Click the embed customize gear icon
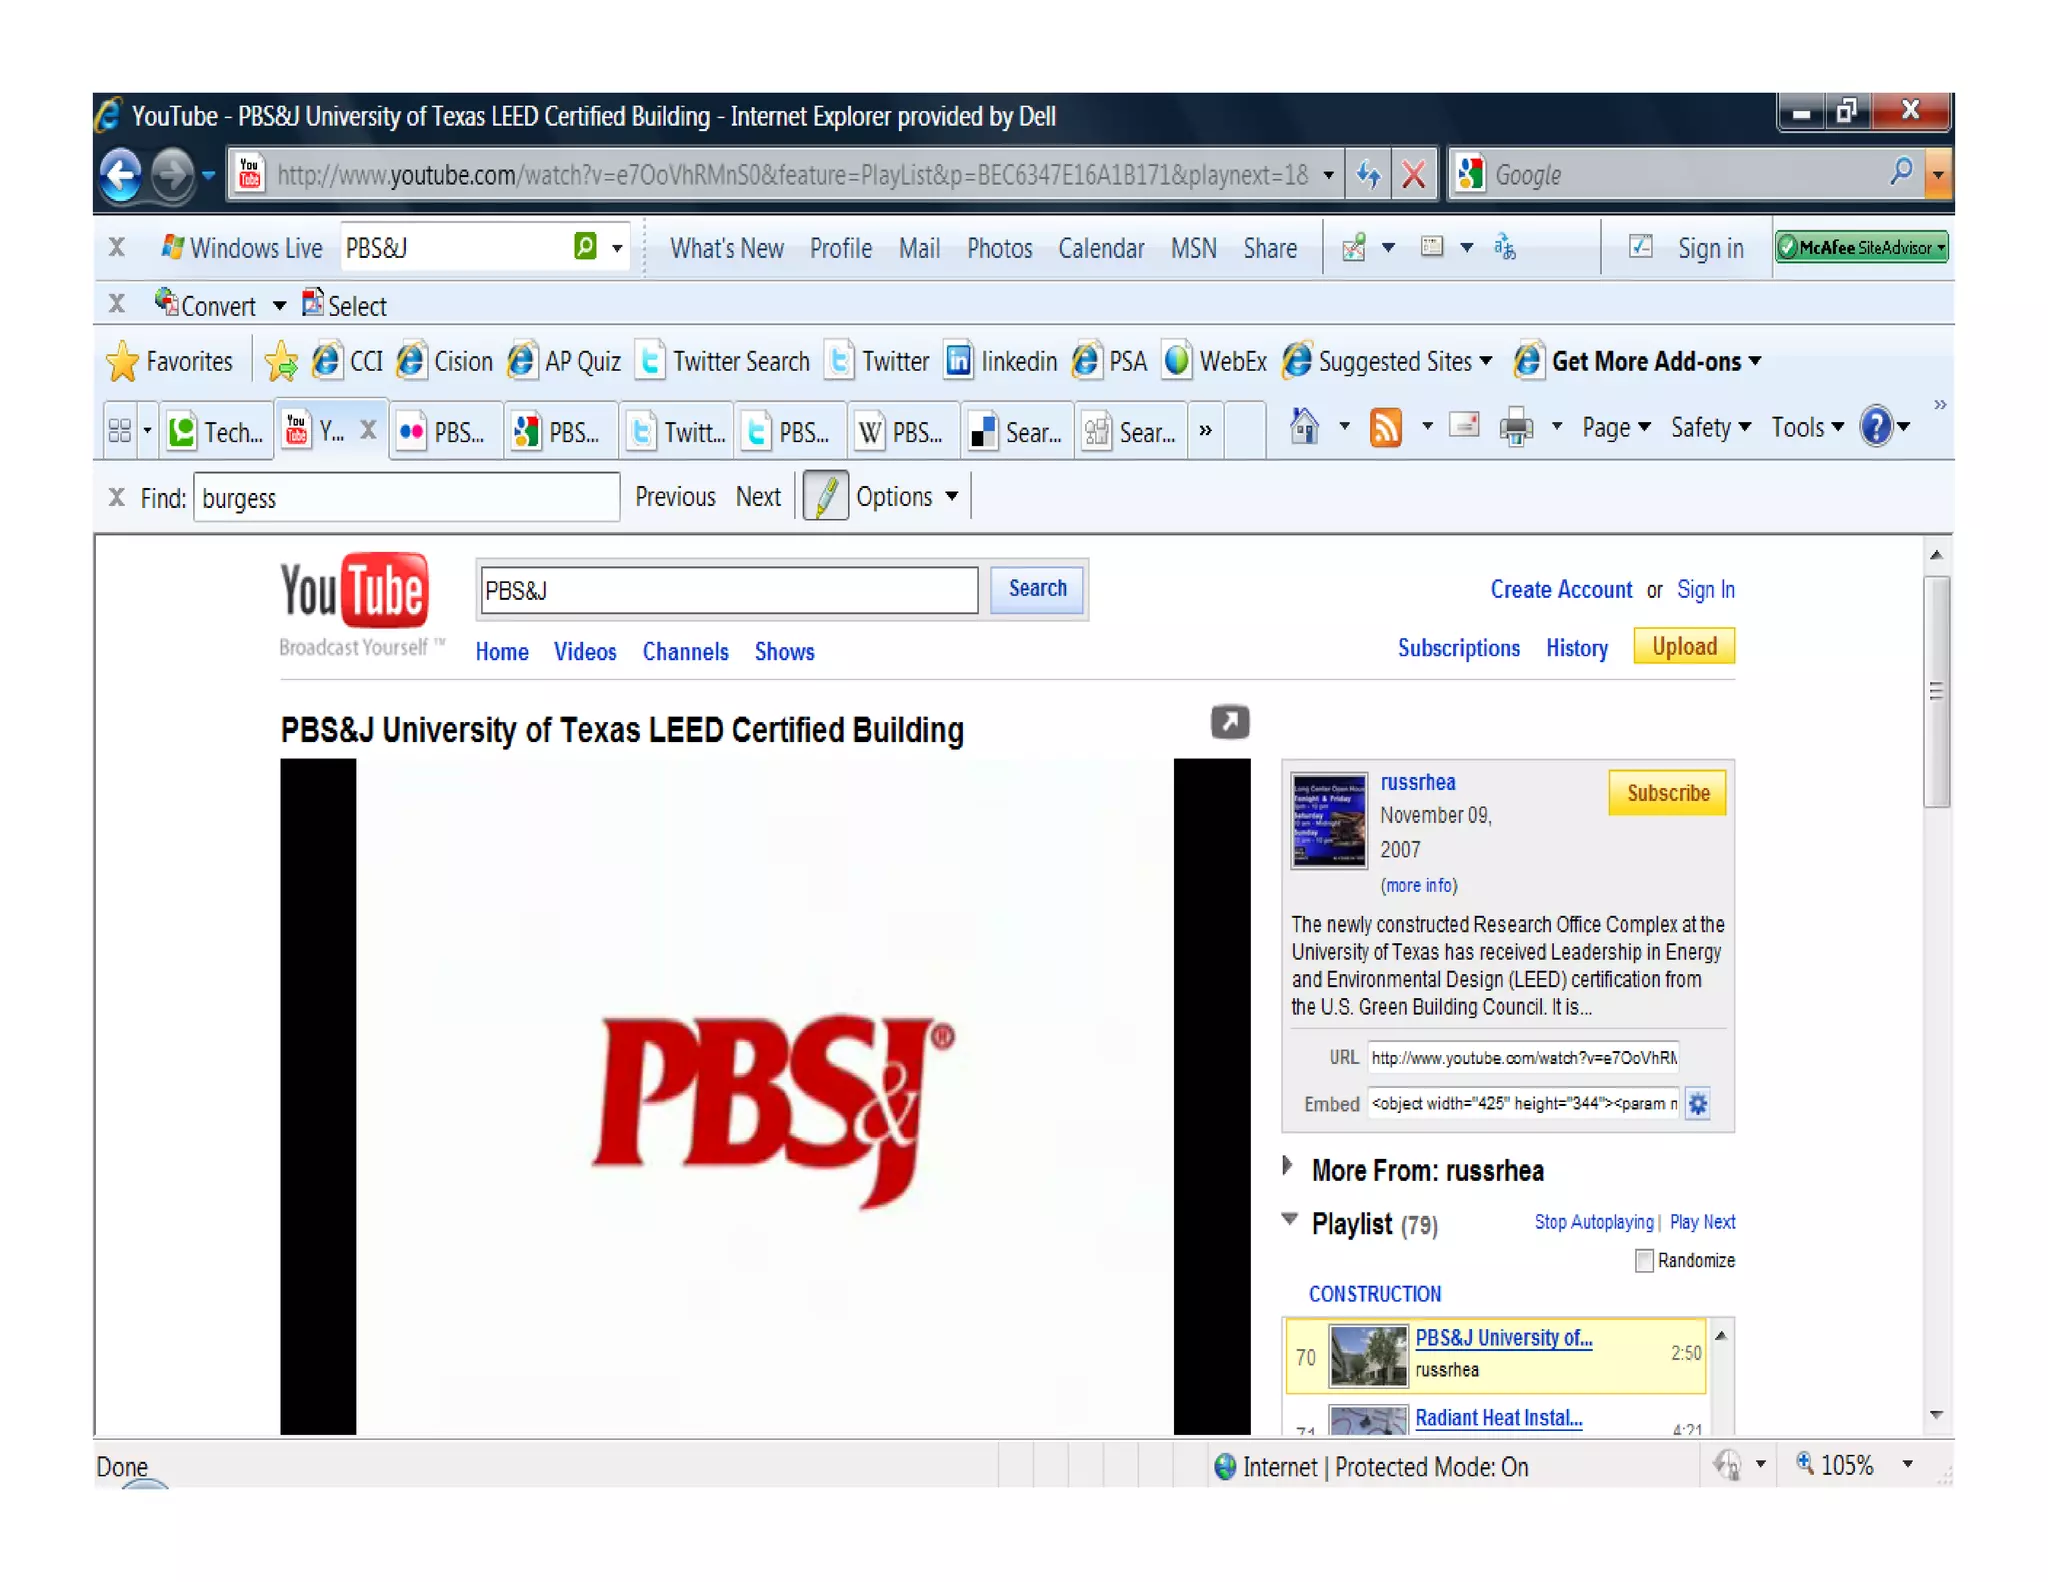This screenshot has height=1582, width=2048. point(1697,1104)
